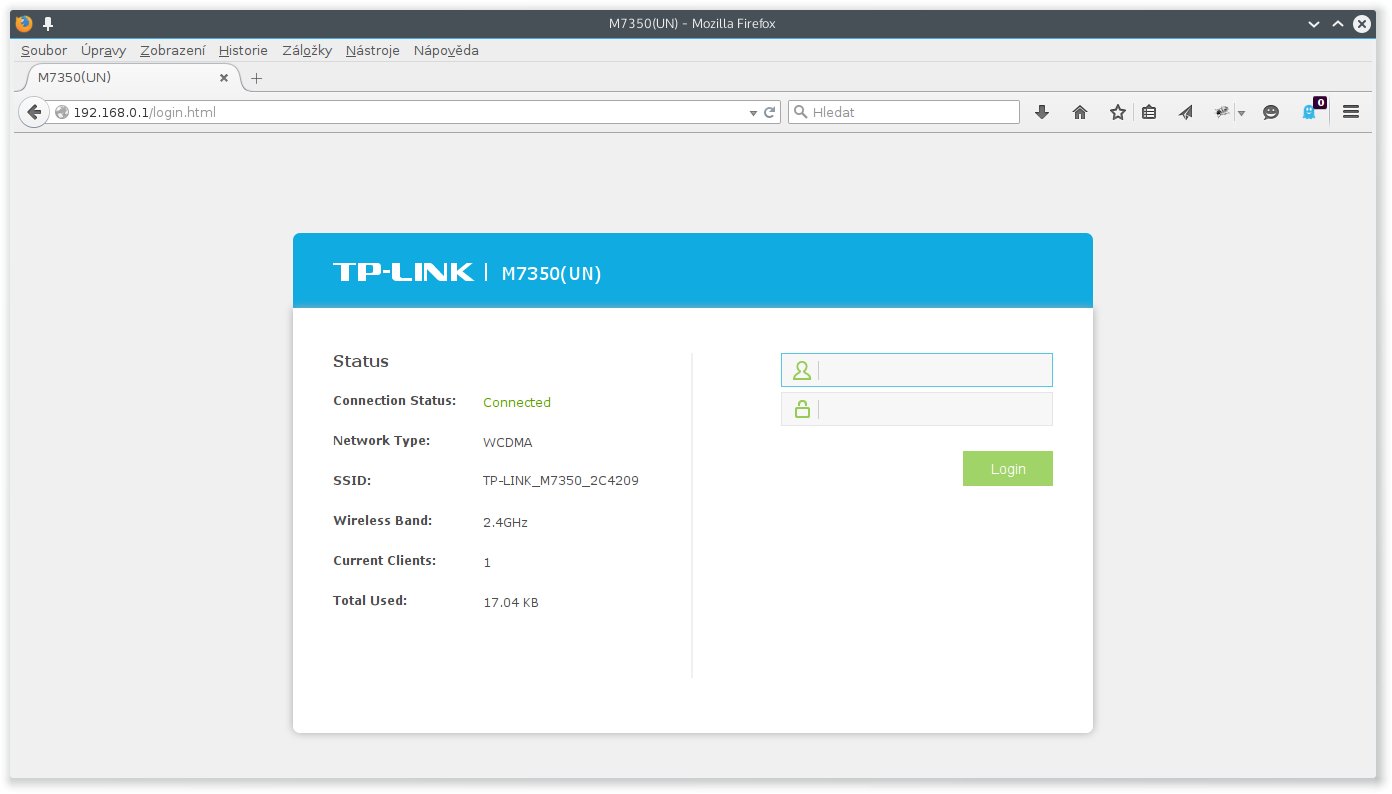Click the search magnifier icon

(x=800, y=112)
